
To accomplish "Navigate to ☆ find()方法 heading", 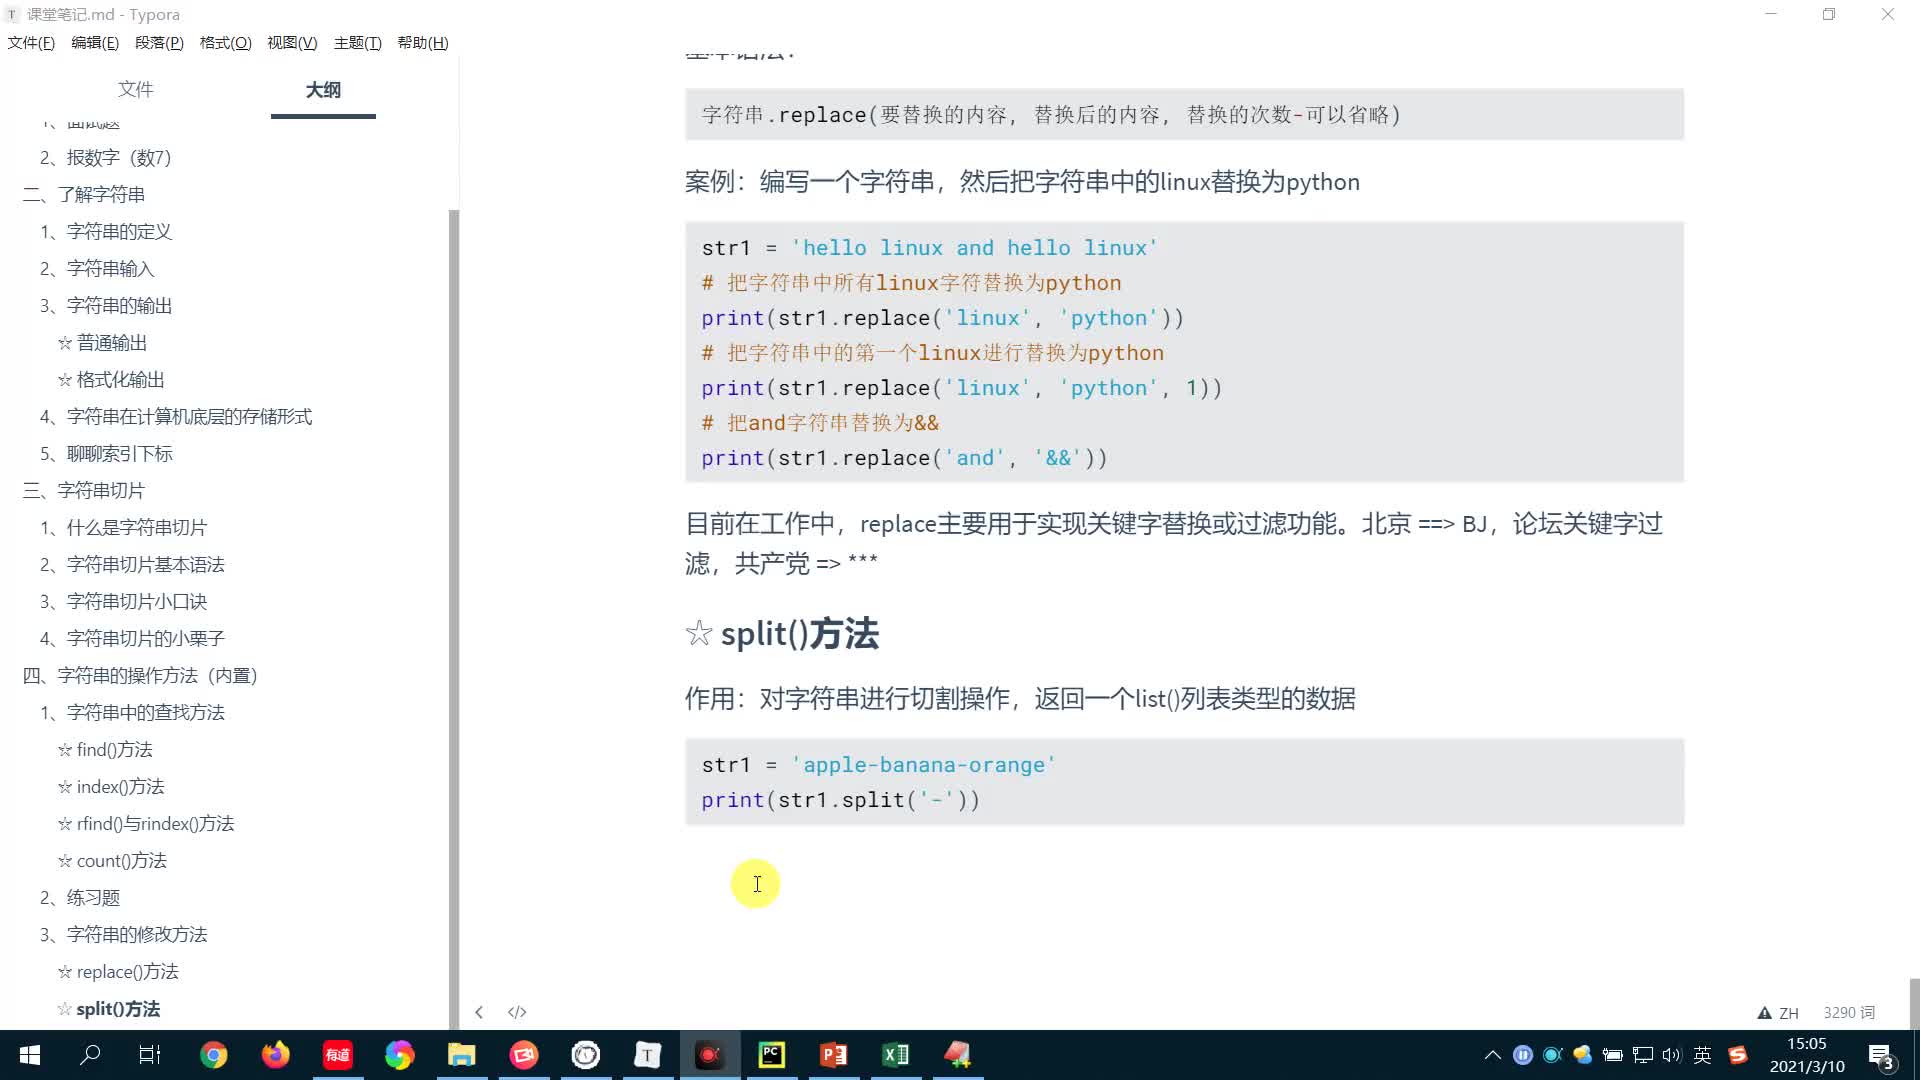I will pos(105,750).
